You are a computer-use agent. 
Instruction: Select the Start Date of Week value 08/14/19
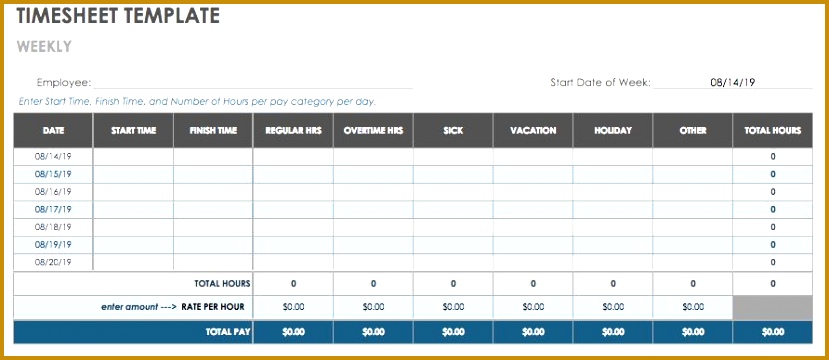(x=732, y=82)
